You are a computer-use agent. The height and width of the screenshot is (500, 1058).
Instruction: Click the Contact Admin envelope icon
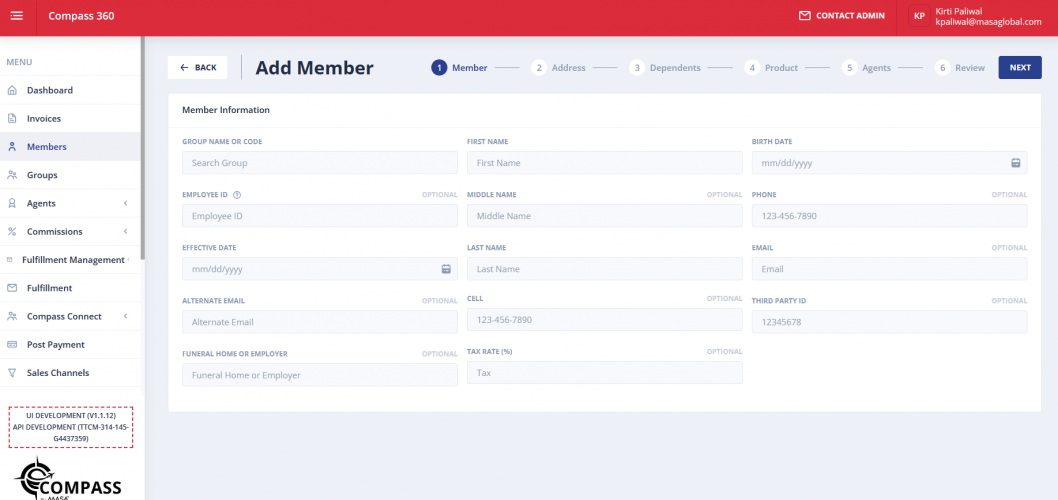click(x=804, y=16)
